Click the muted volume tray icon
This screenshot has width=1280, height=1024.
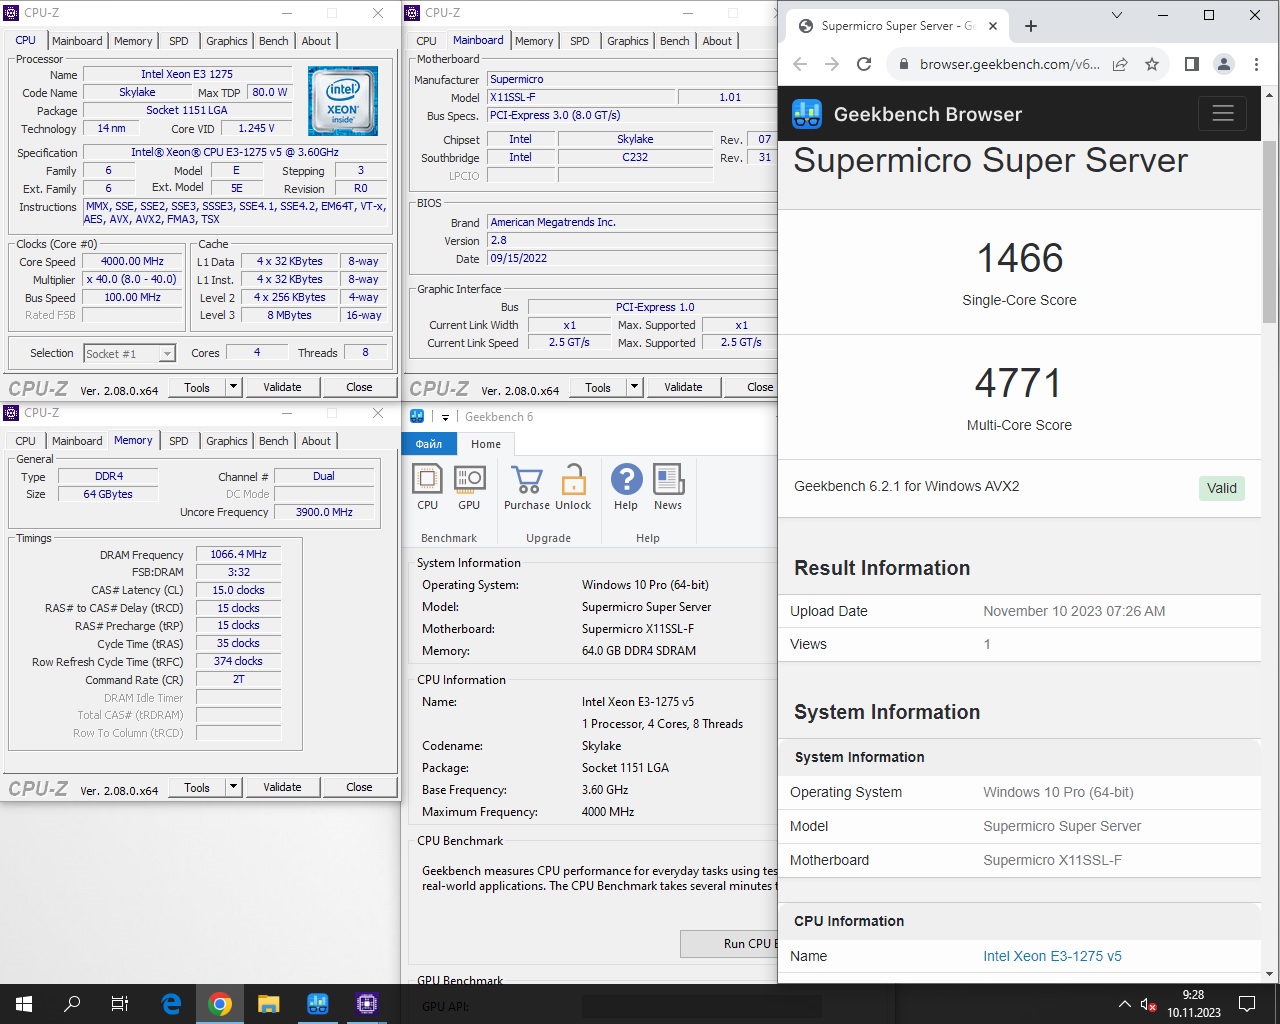click(1149, 1004)
